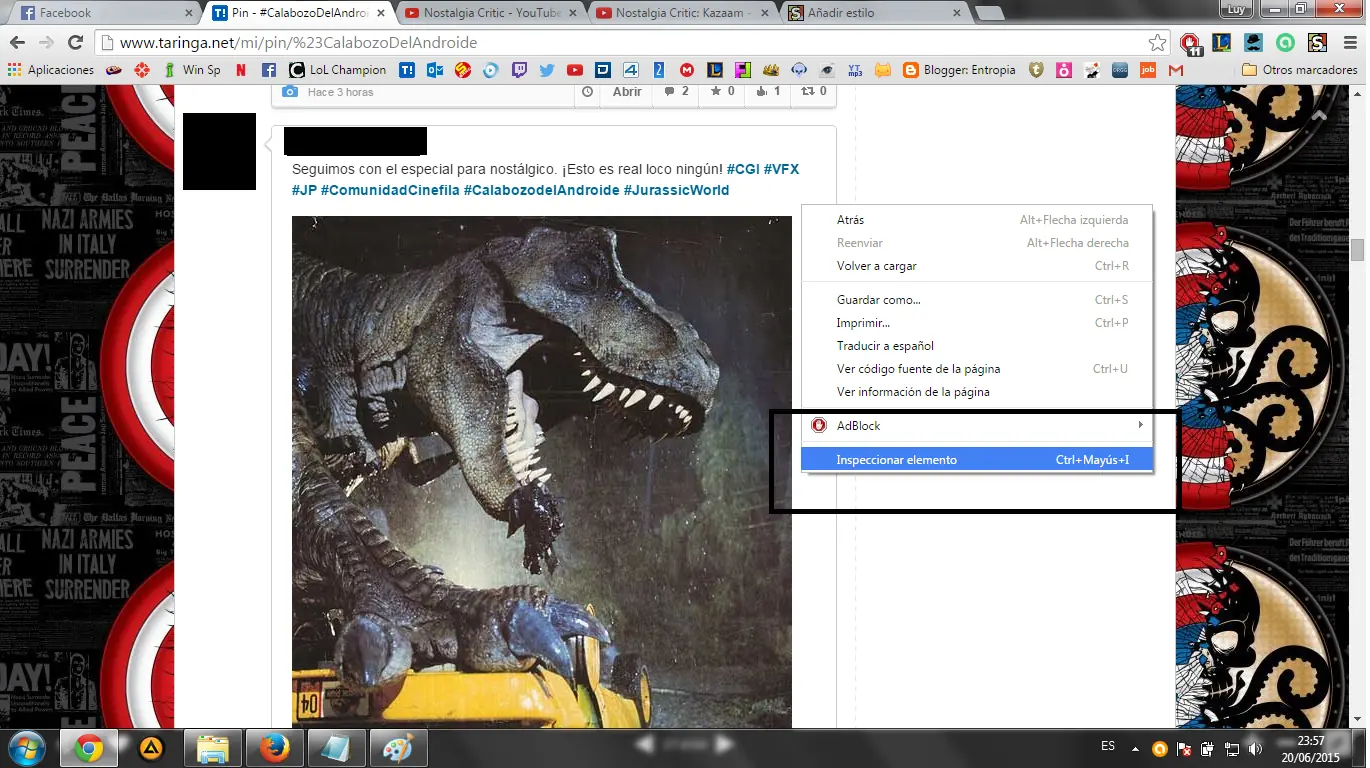Viewport: 1370px width, 768px height.
Task: Open Paint from the taskbar
Action: point(398,748)
